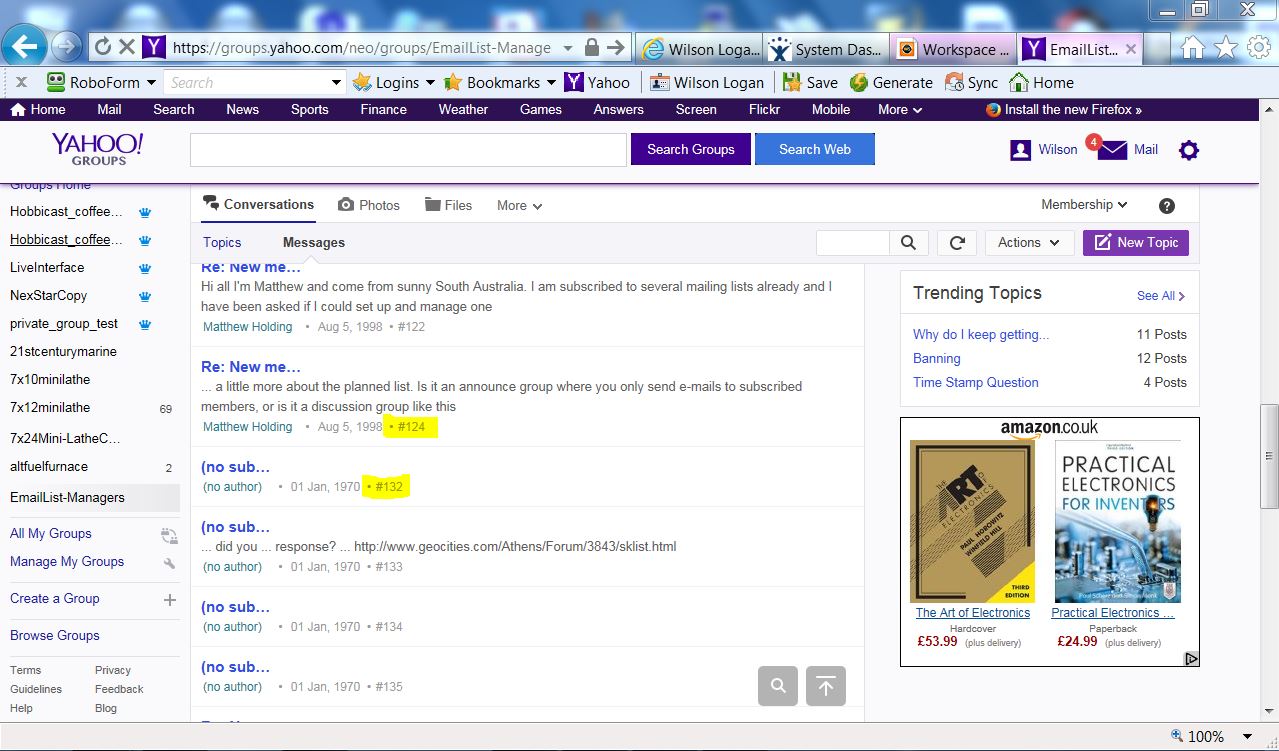Click the Search Web button

click(x=815, y=150)
